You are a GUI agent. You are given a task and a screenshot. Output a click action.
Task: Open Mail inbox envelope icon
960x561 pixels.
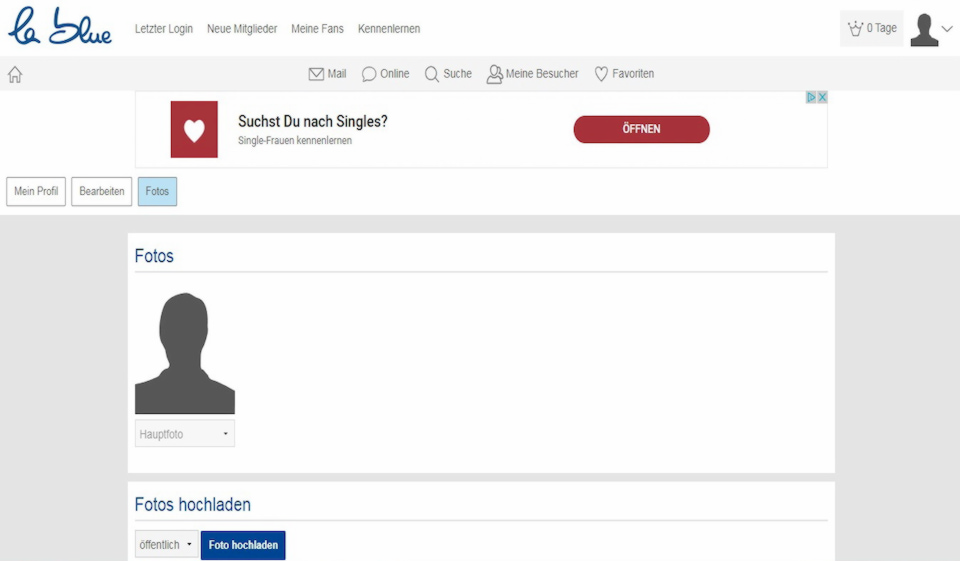(316, 74)
